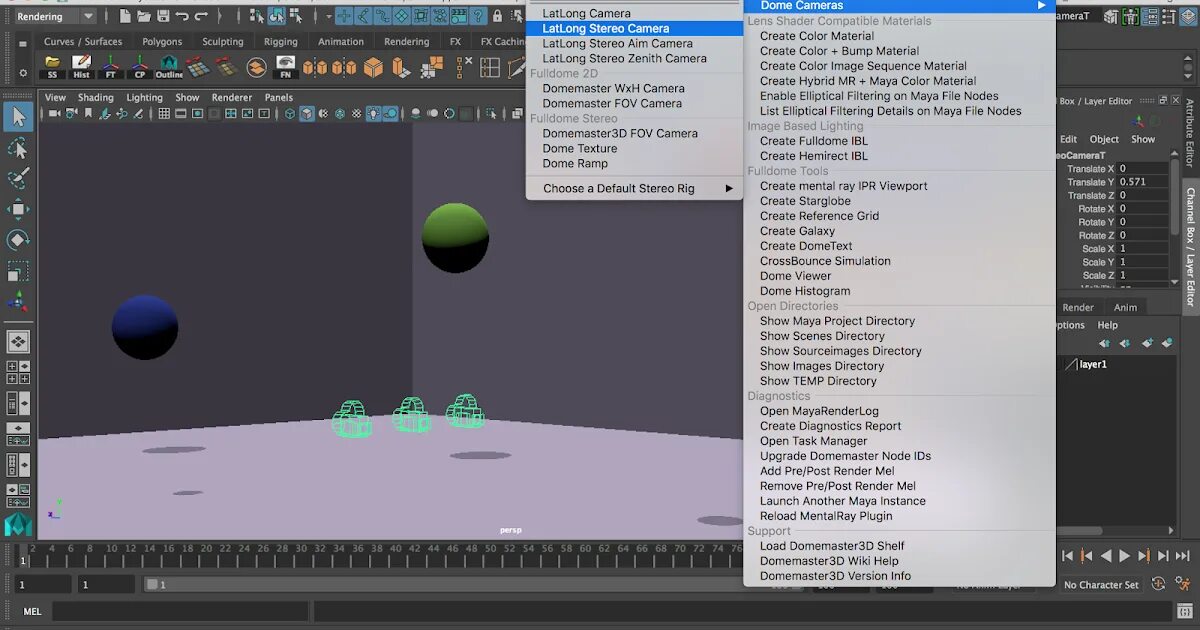
Task: Click the single orange cube shelf icon
Action: (373, 67)
